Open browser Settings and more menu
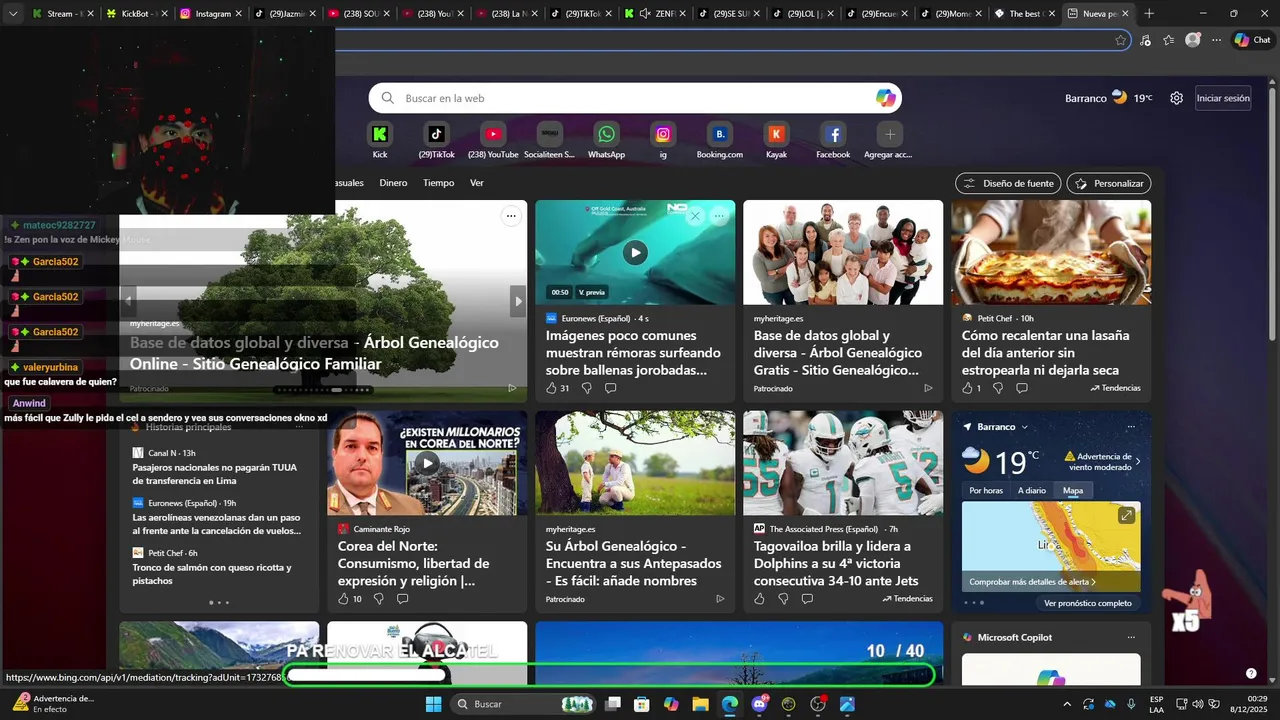This screenshot has width=1280, height=720. (x=1216, y=40)
